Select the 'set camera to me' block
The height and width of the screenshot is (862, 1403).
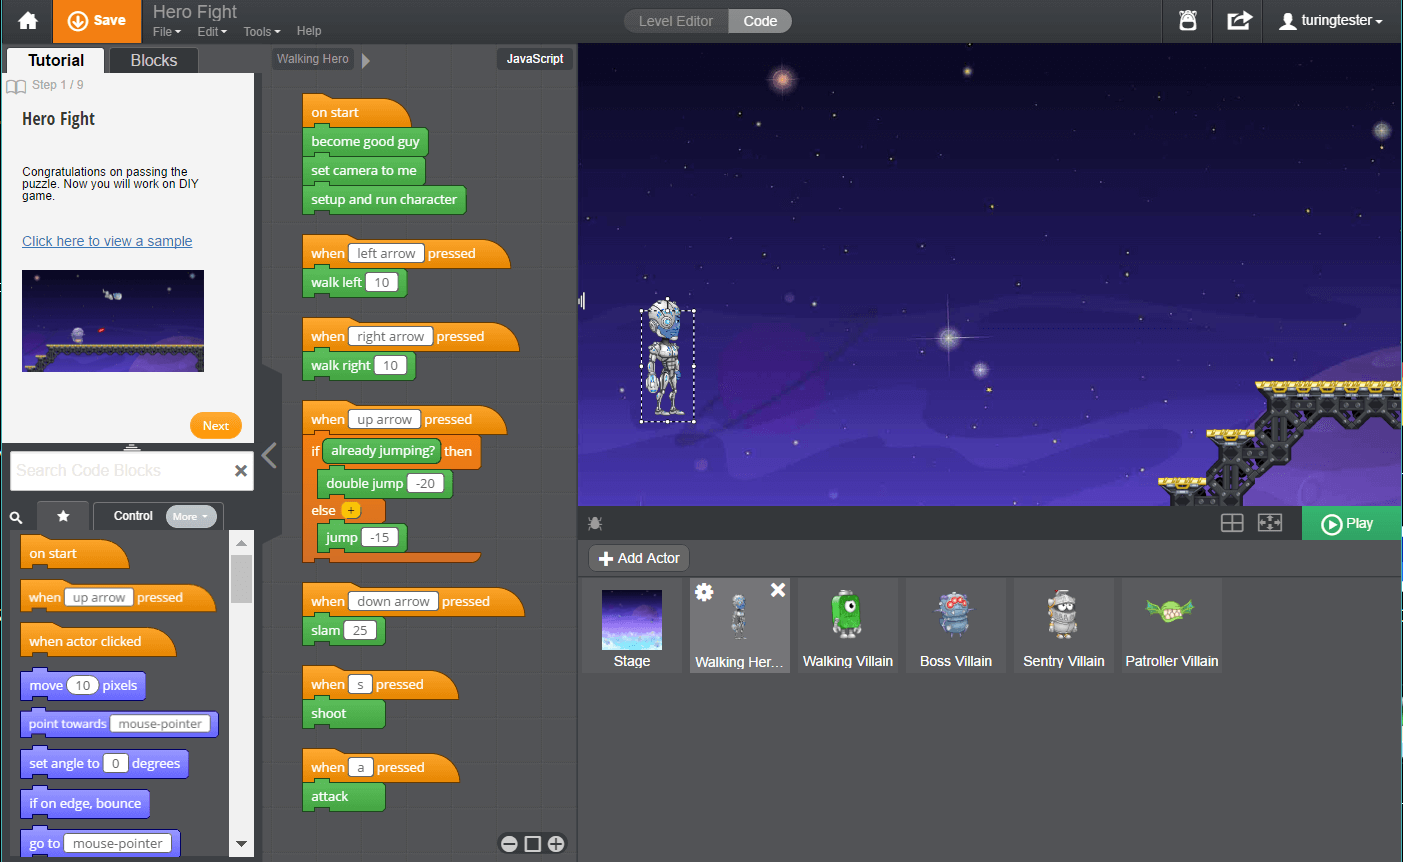point(364,171)
